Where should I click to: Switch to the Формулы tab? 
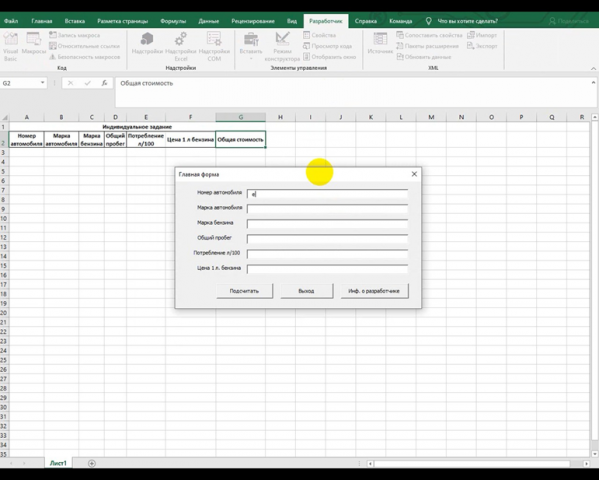pyautogui.click(x=173, y=21)
